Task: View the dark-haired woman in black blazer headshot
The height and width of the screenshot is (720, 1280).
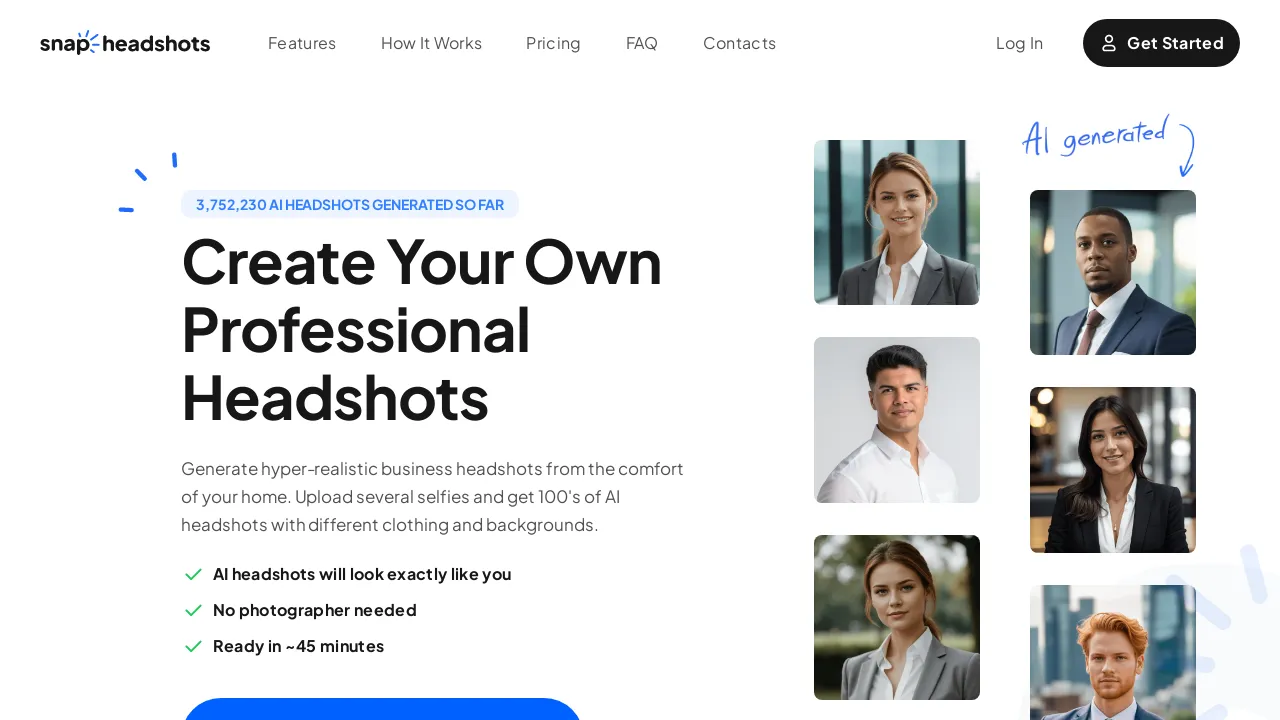Action: (x=1113, y=470)
